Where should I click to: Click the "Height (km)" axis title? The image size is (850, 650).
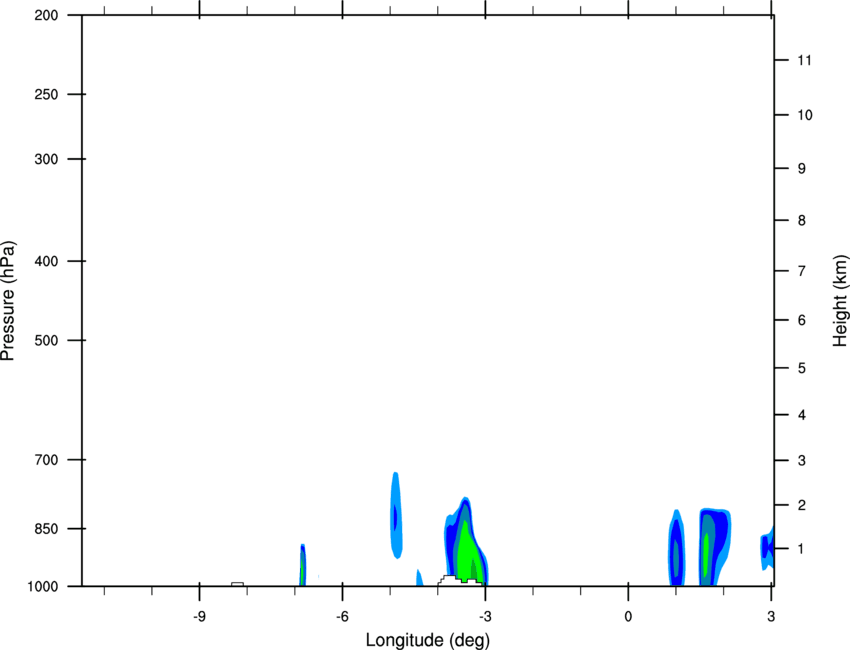840,301
